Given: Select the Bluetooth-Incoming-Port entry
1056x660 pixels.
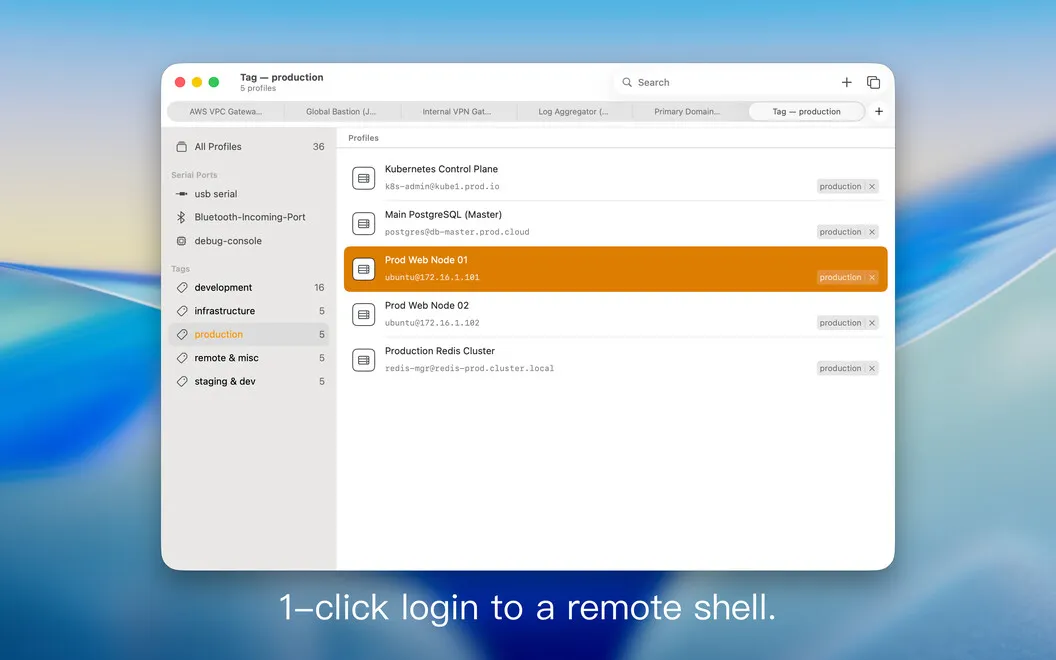Looking at the screenshot, I should 249,217.
